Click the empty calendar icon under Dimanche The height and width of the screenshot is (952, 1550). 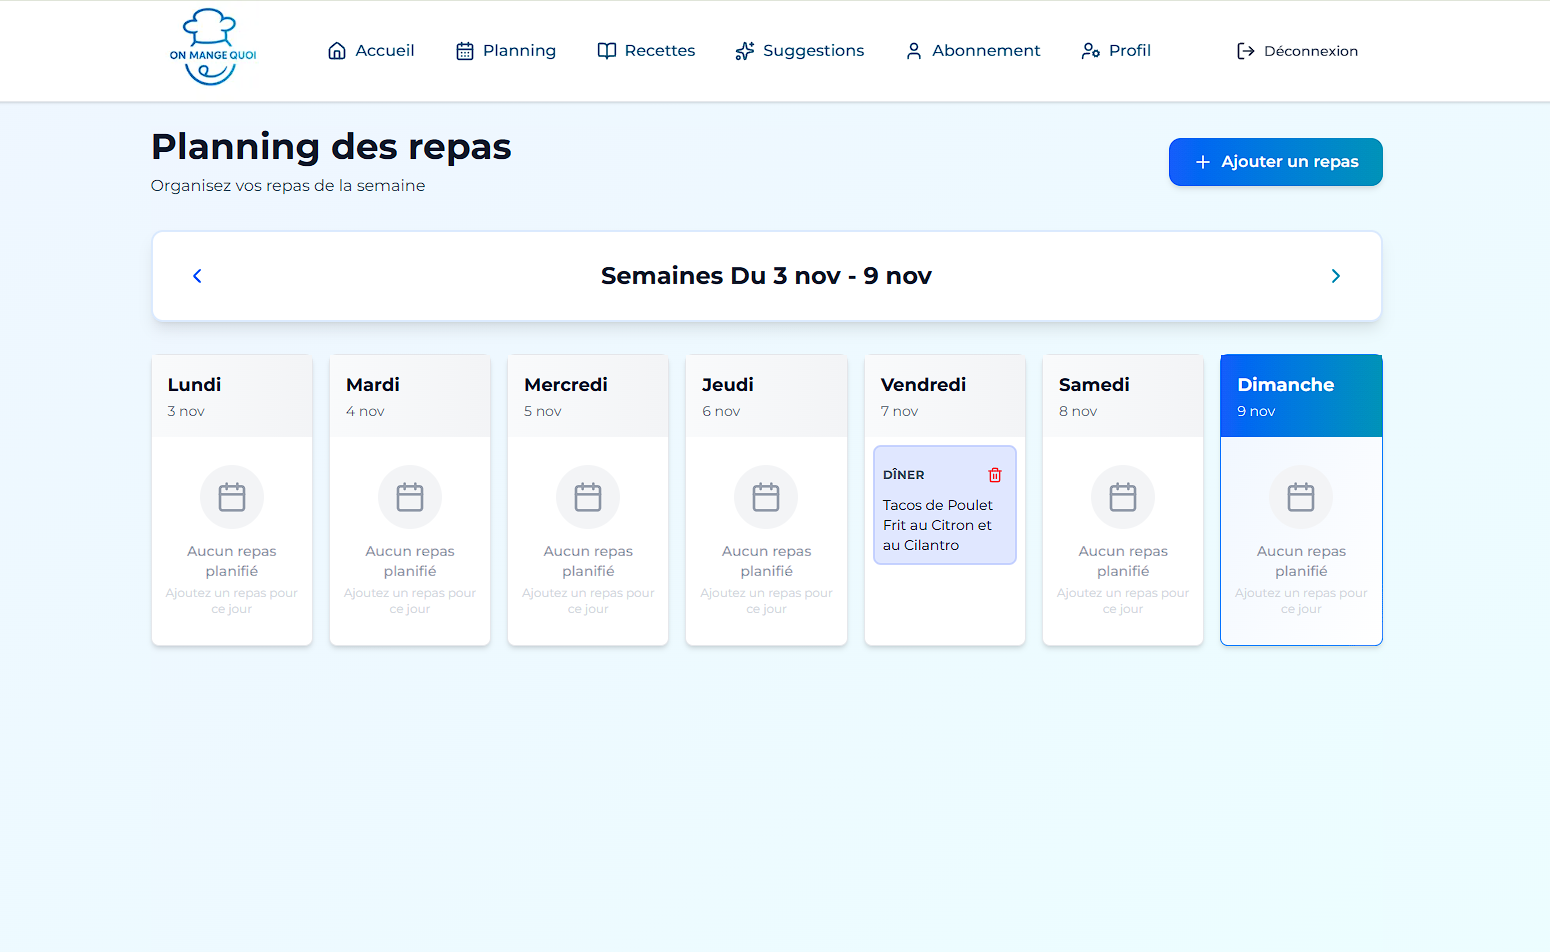click(1301, 497)
